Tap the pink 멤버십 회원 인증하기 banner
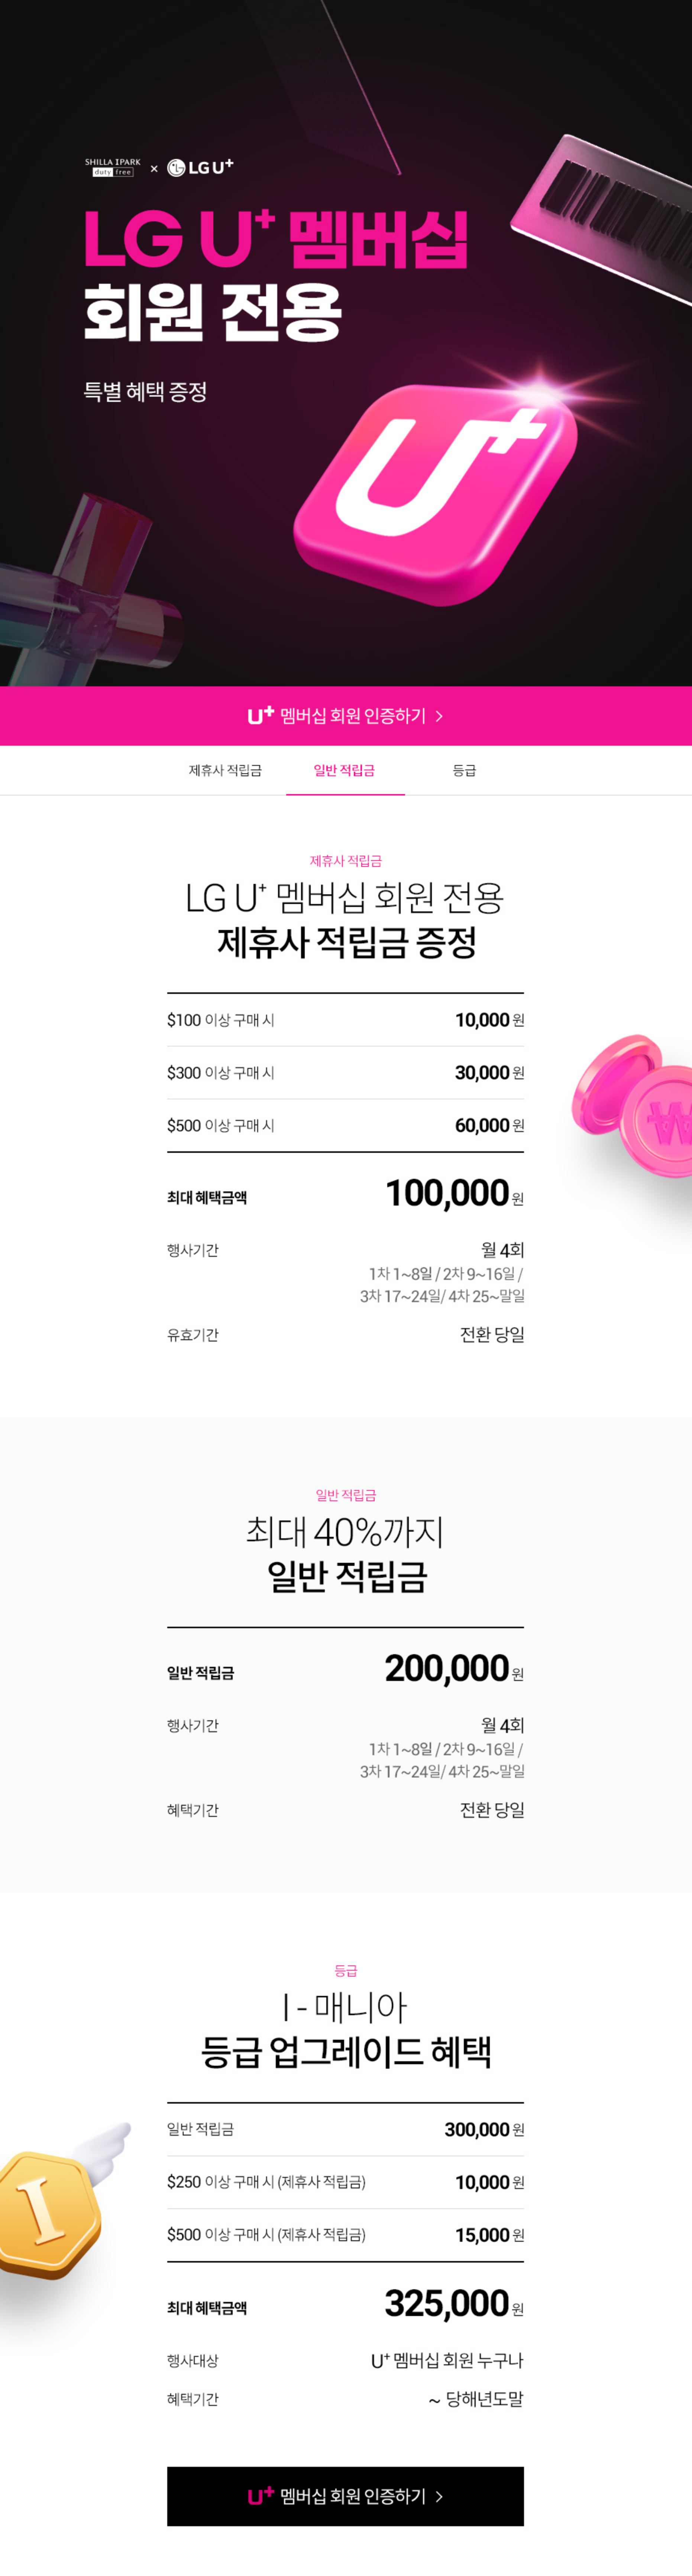The width and height of the screenshot is (692, 2576). click(346, 716)
